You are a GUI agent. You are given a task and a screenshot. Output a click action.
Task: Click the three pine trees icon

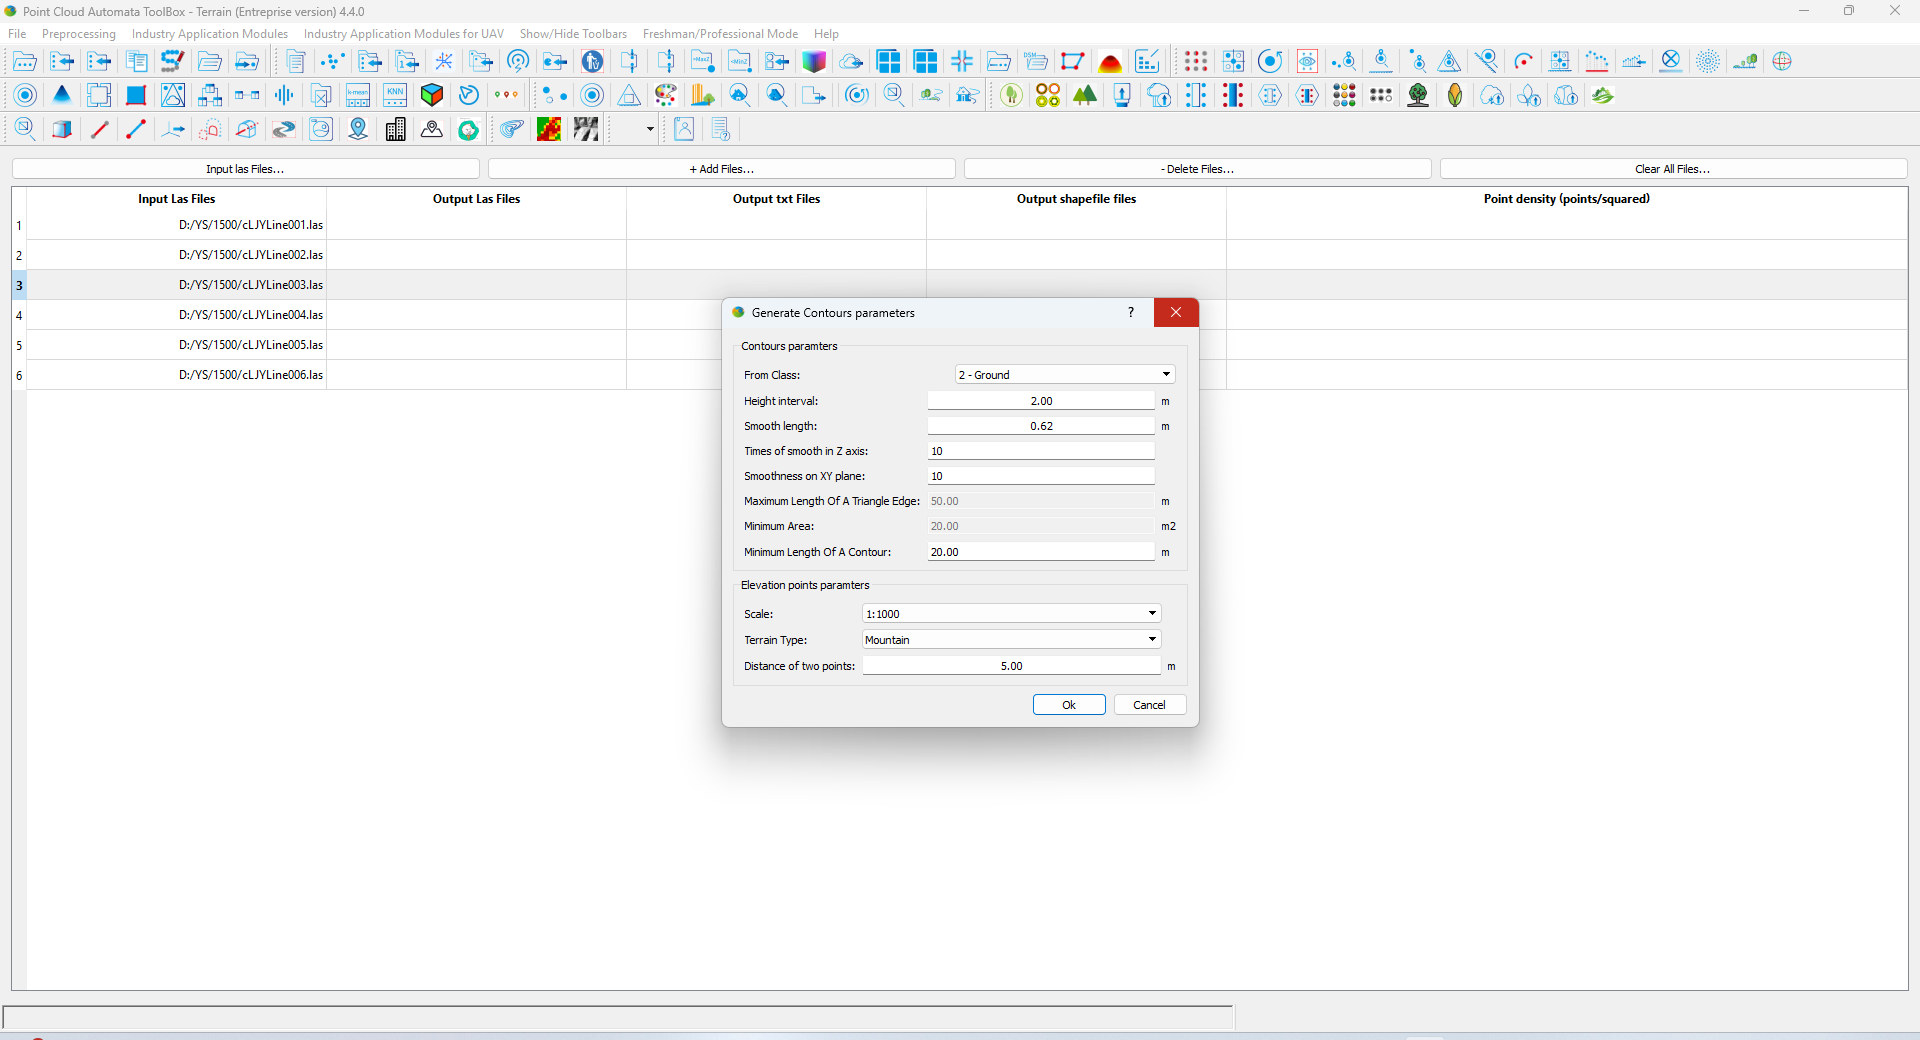click(1085, 96)
